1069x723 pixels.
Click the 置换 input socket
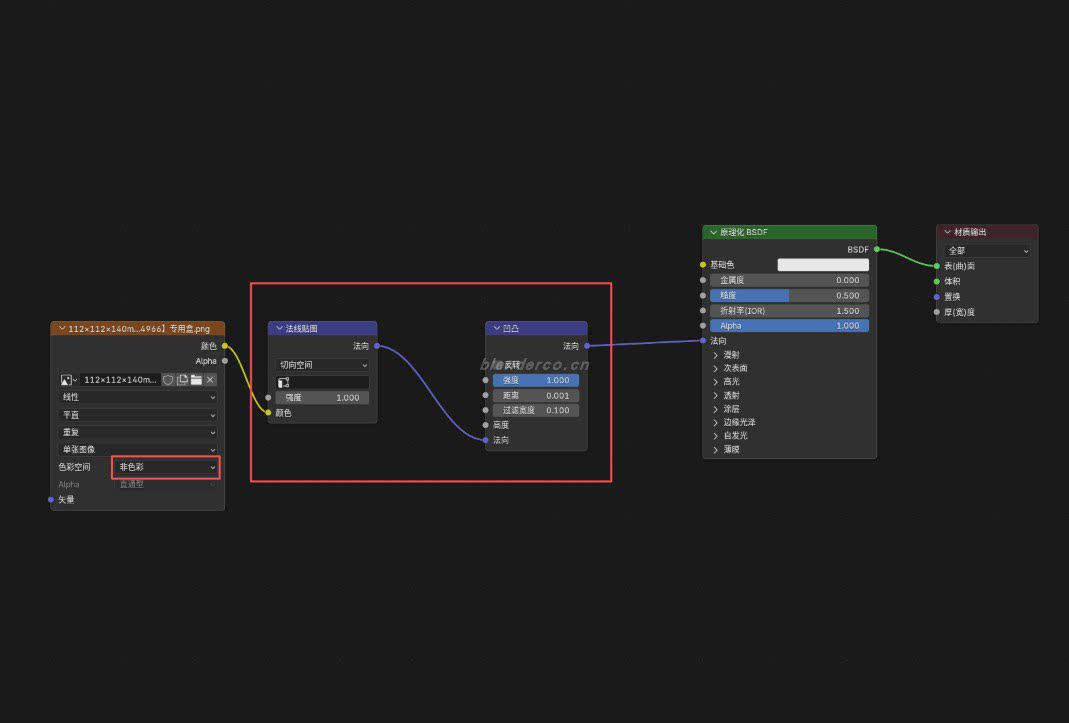pos(937,297)
